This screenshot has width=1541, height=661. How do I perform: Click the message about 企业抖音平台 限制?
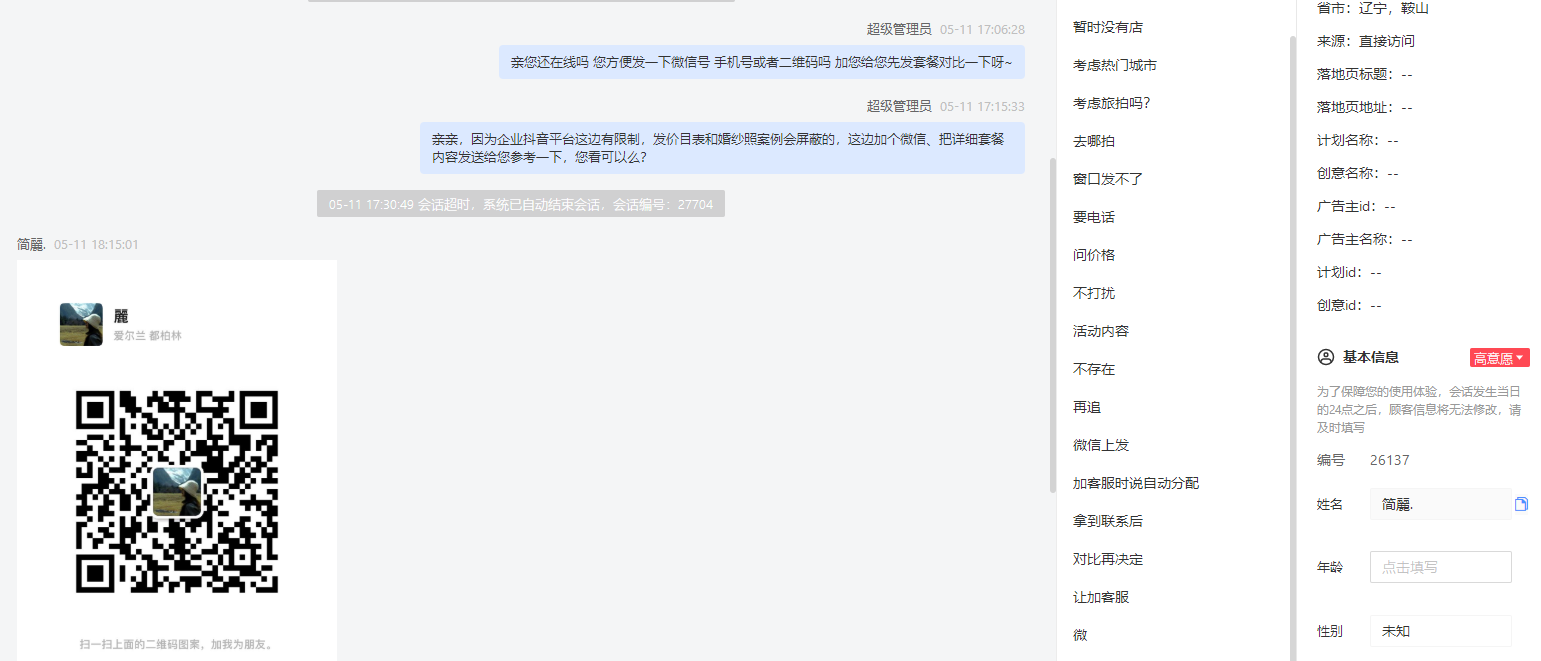[722, 148]
